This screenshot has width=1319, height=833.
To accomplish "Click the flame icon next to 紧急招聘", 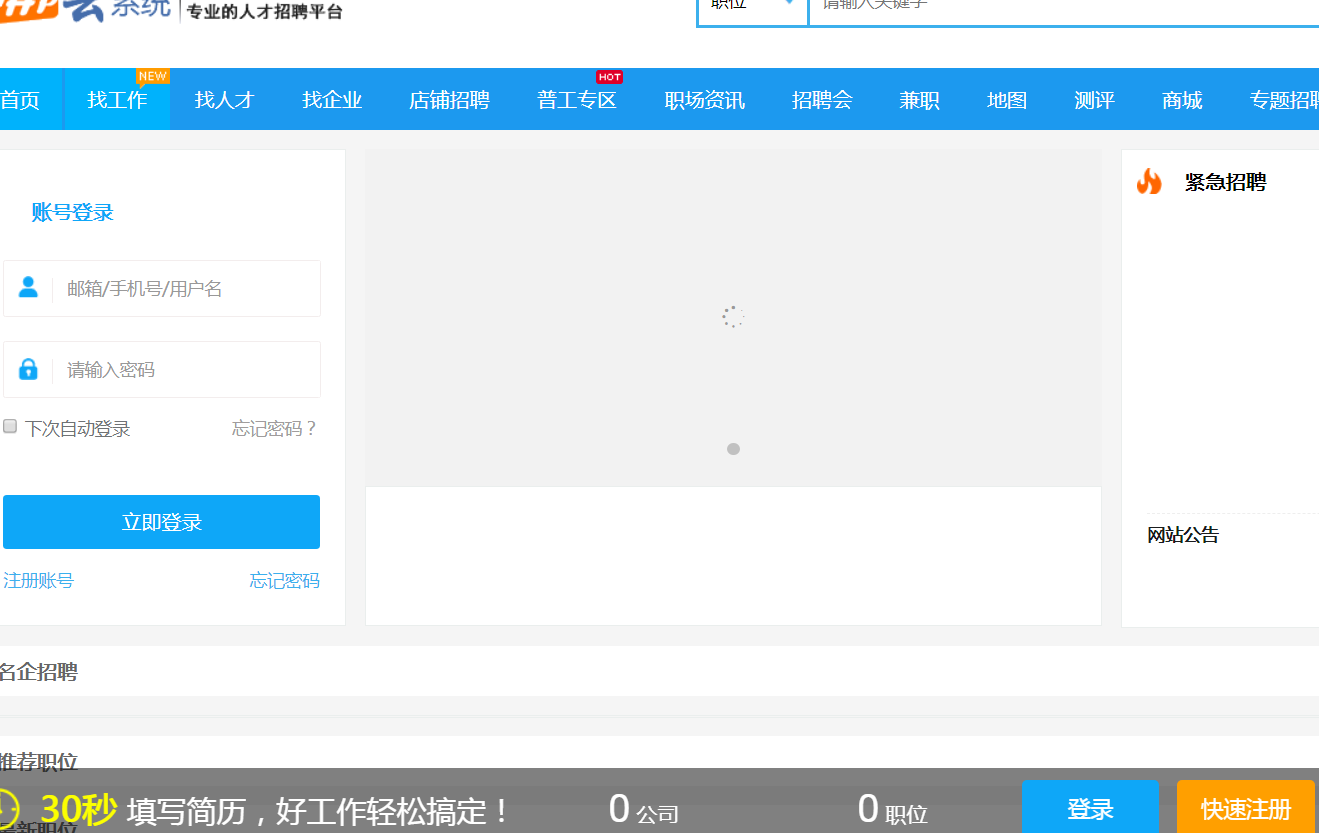I will [1148, 182].
